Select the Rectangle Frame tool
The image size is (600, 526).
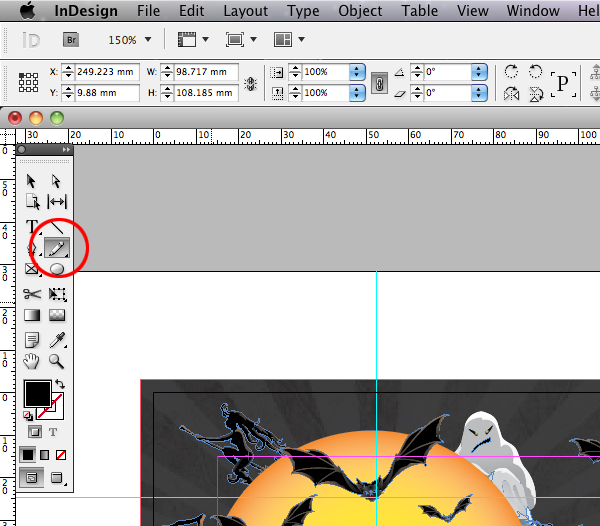click(x=32, y=269)
